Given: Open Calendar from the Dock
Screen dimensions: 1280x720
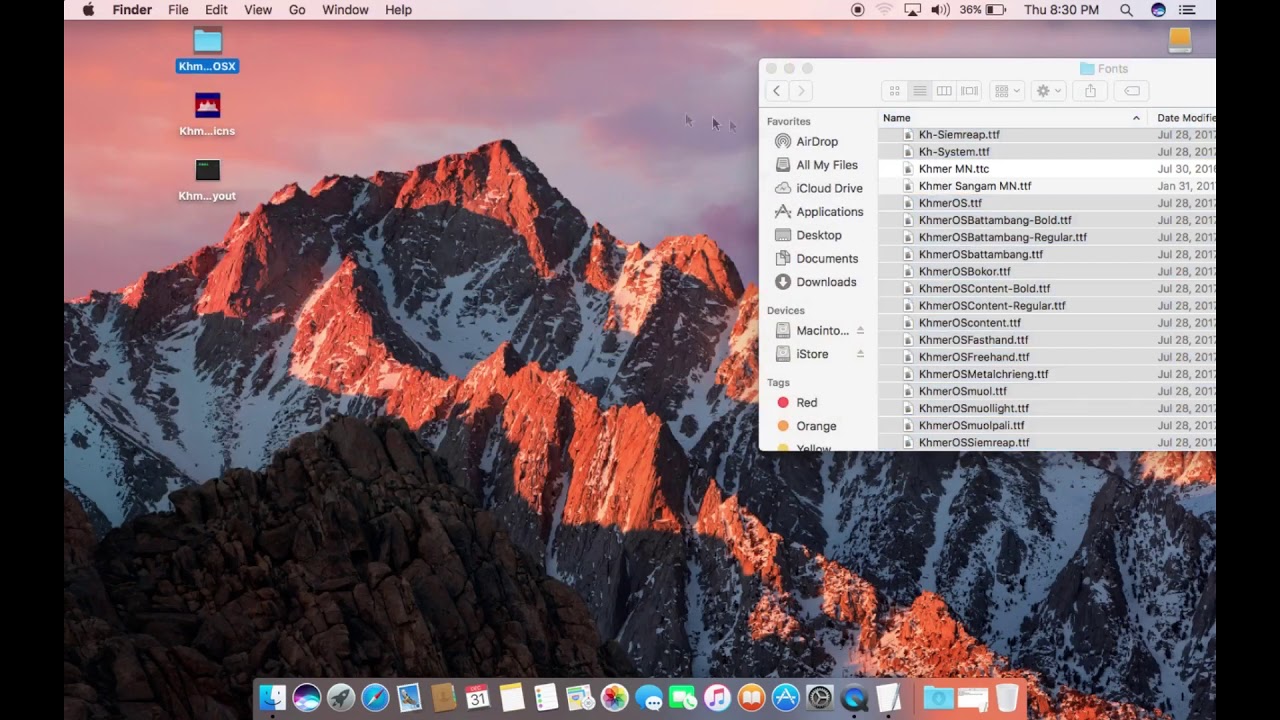Looking at the screenshot, I should (x=478, y=697).
